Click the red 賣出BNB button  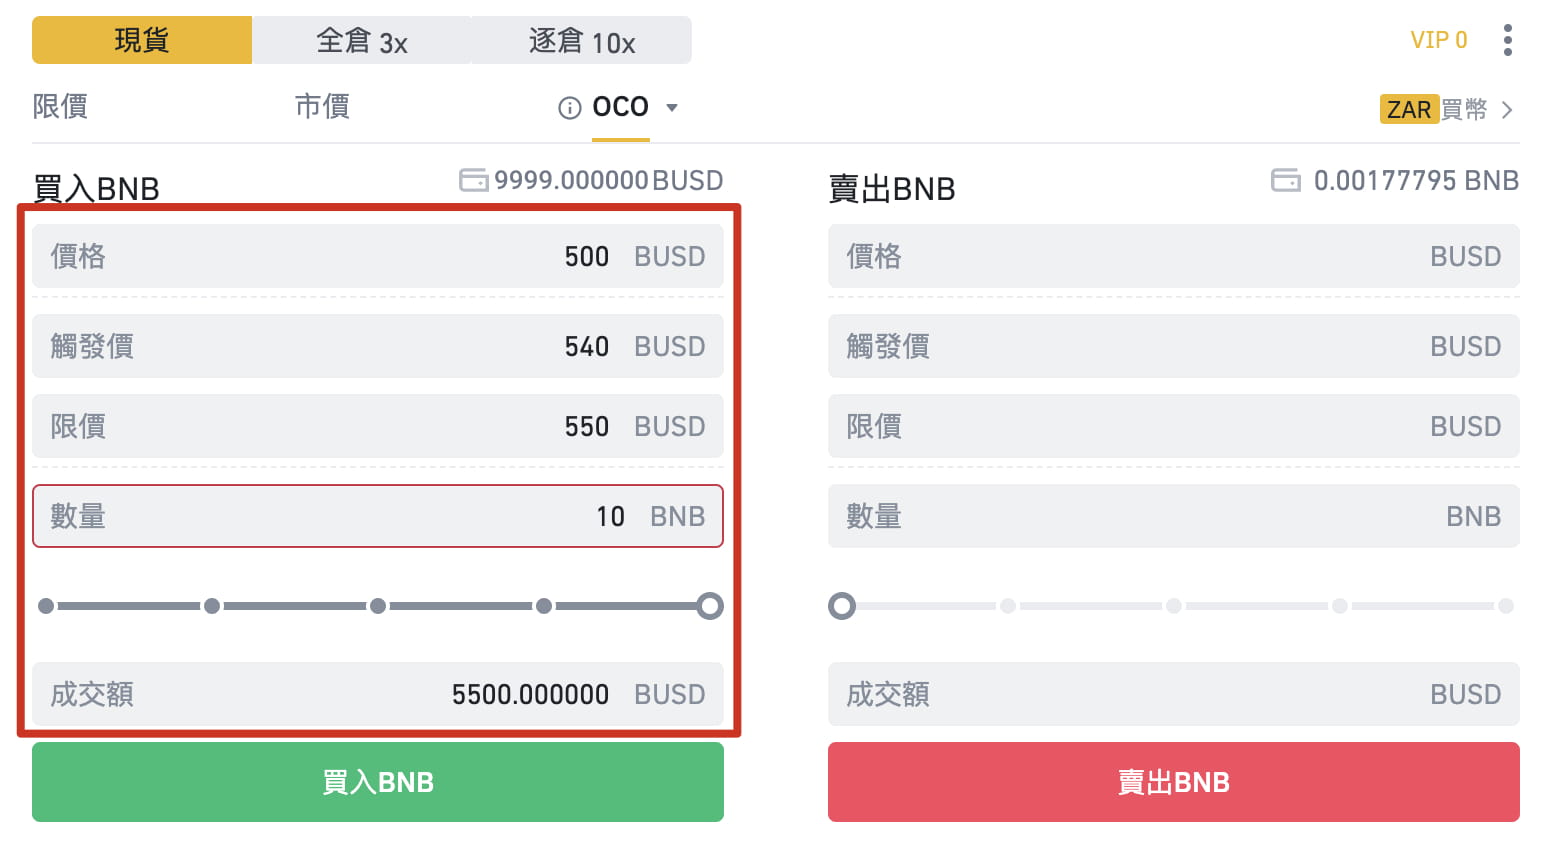(x=1174, y=782)
